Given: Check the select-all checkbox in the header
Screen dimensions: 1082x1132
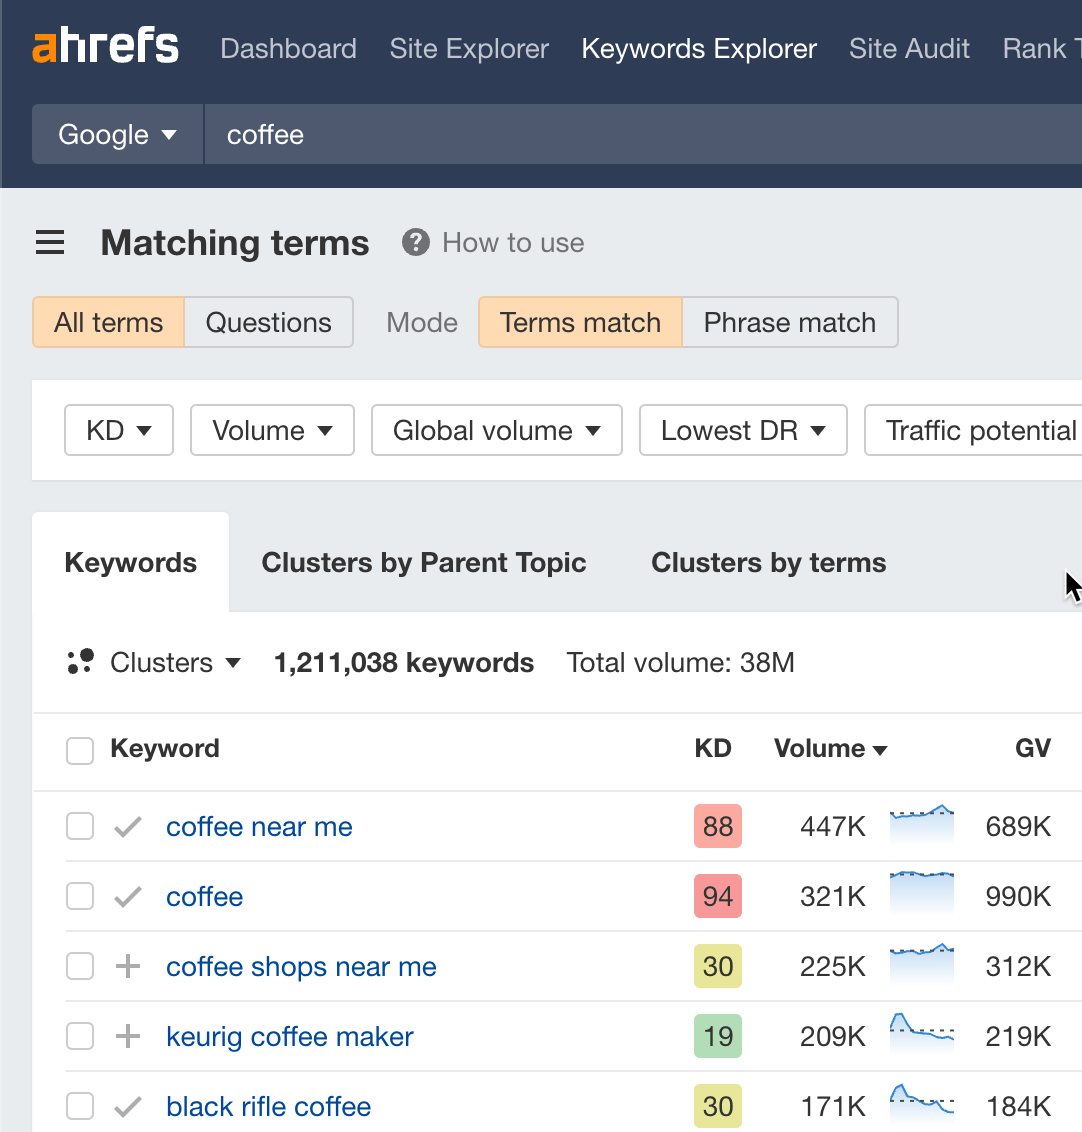Looking at the screenshot, I should [80, 750].
